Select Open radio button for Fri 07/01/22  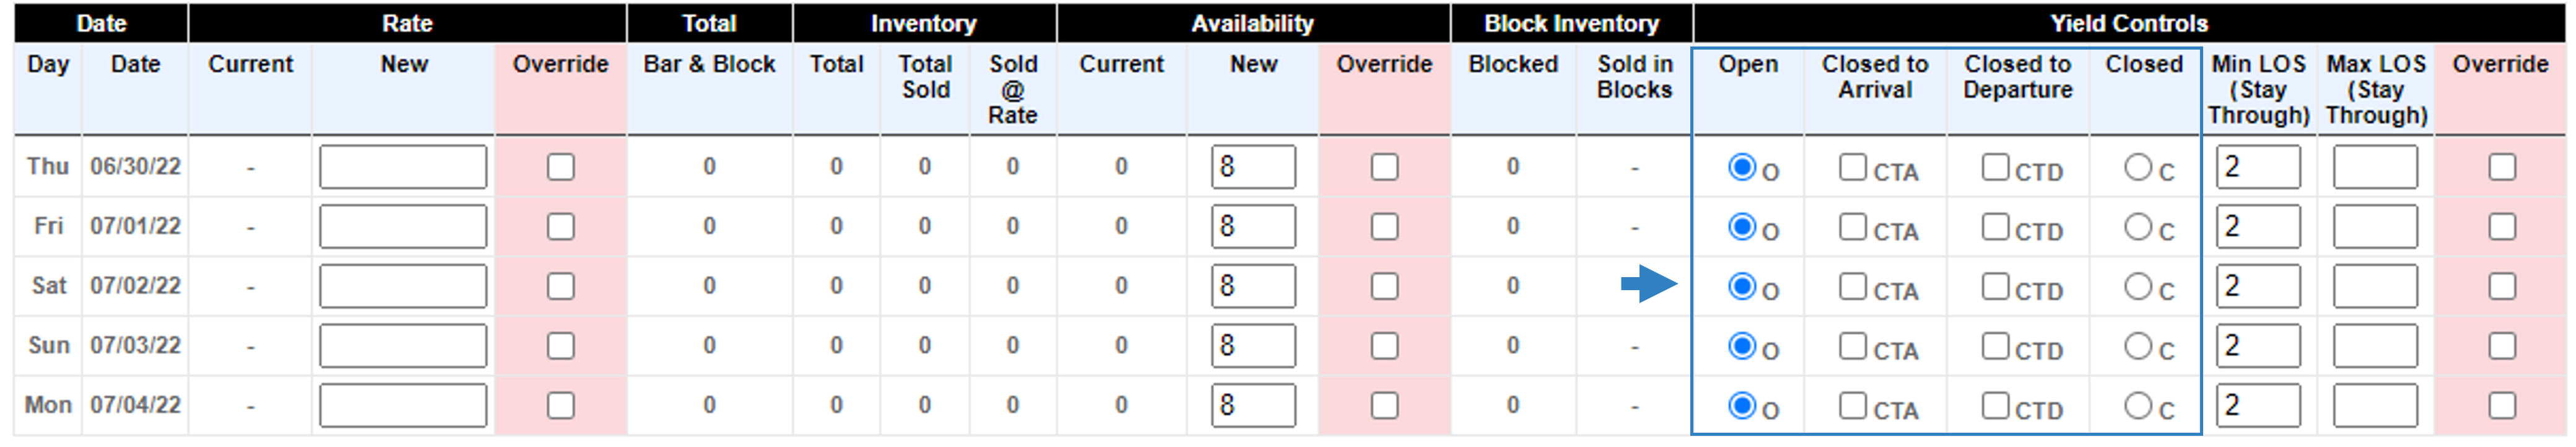(1742, 227)
